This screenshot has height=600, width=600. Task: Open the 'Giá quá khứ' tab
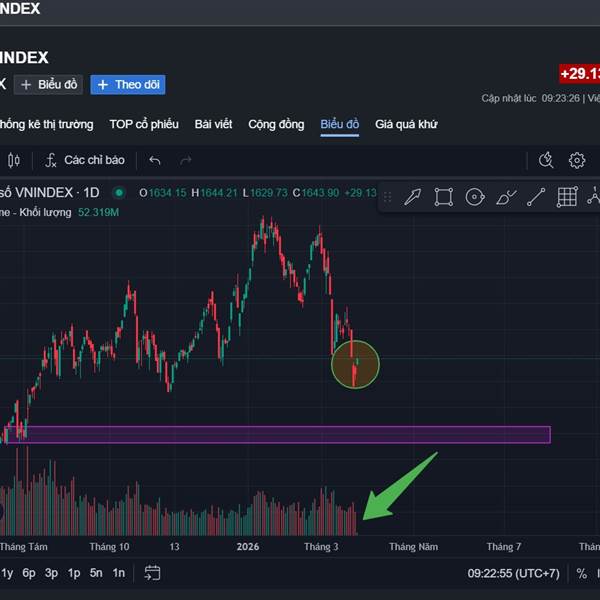(405, 124)
